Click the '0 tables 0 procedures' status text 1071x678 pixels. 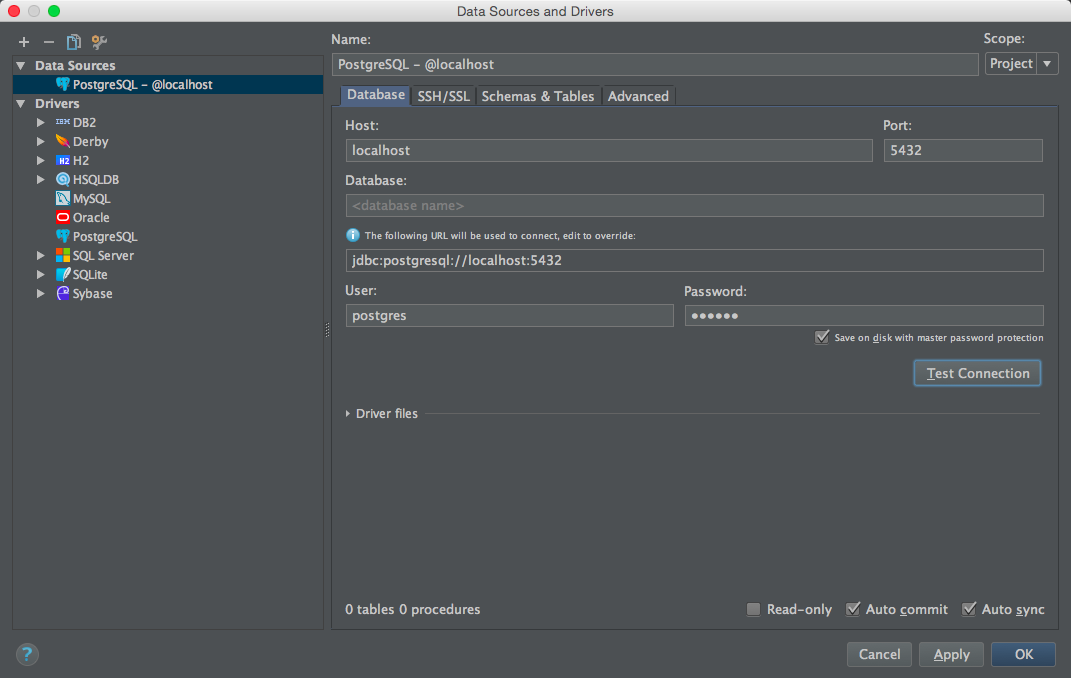(x=413, y=609)
